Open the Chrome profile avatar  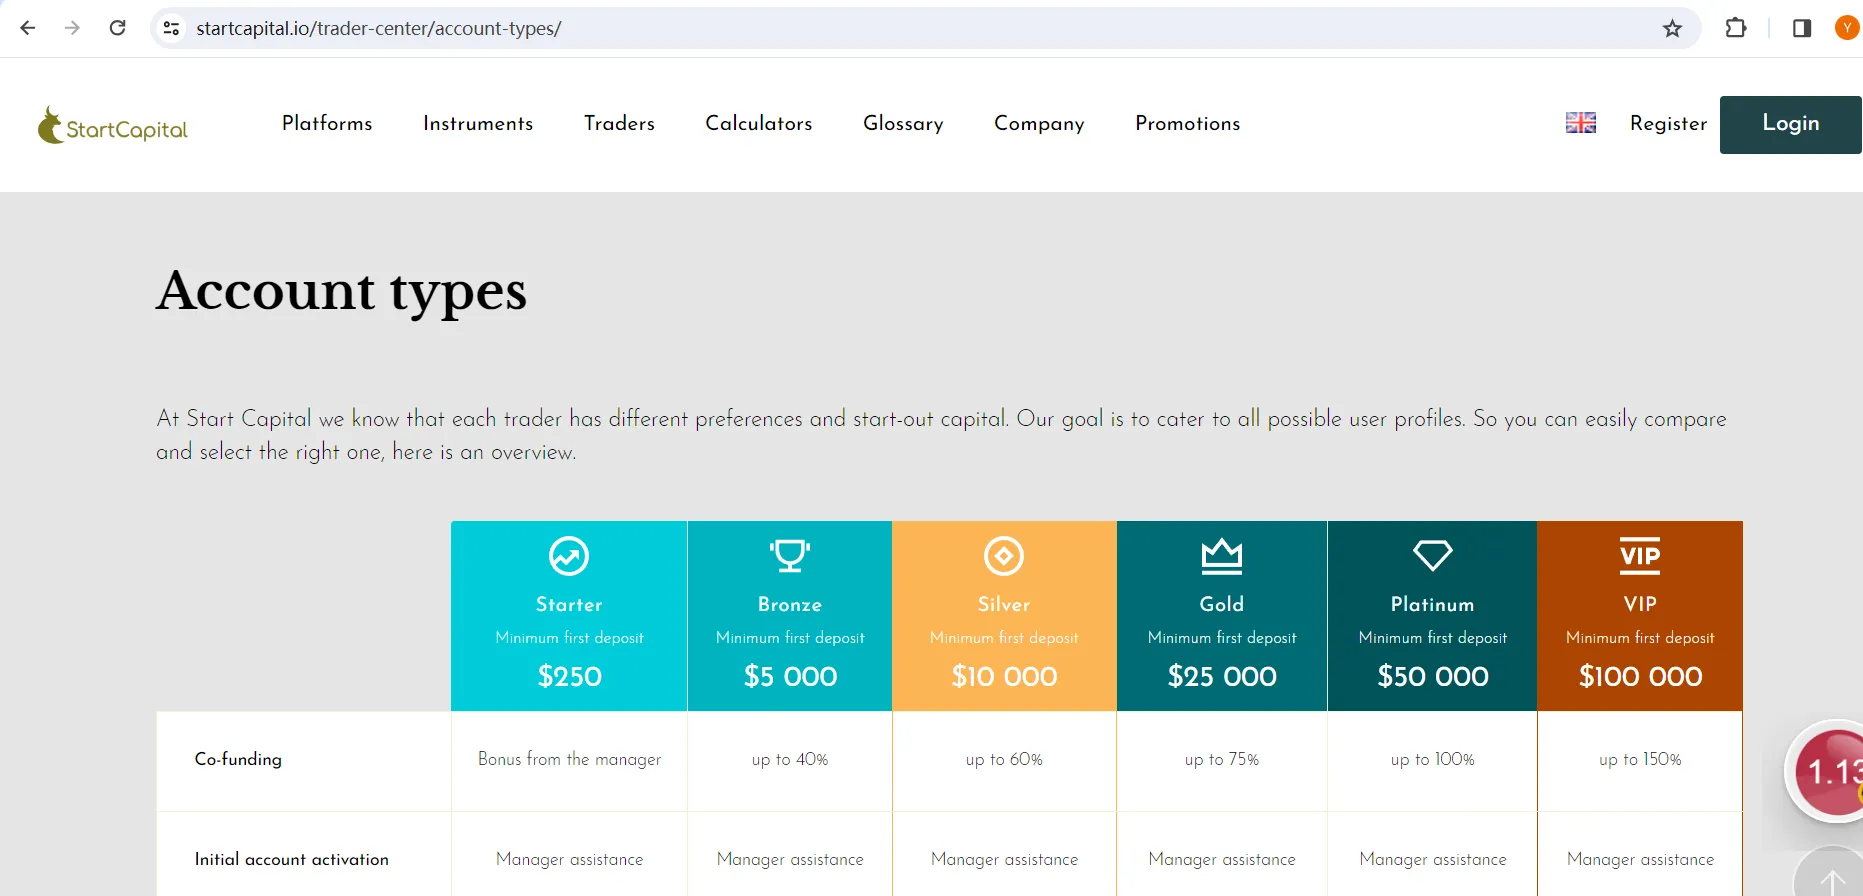click(1847, 28)
